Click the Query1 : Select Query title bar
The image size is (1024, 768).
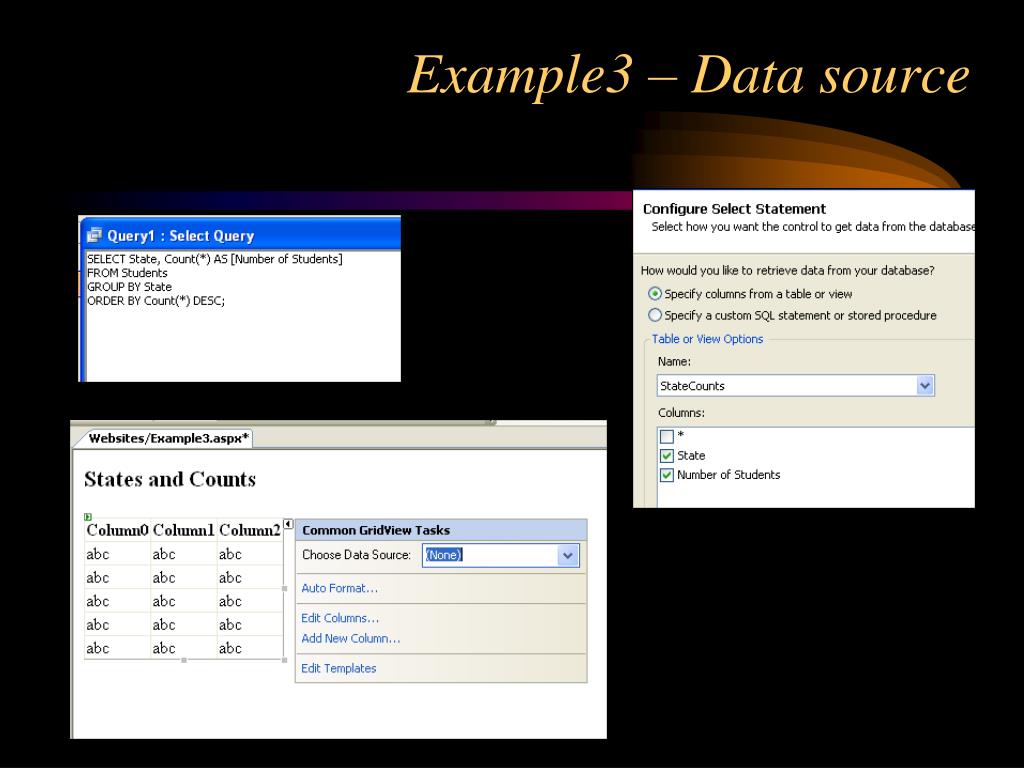240,235
